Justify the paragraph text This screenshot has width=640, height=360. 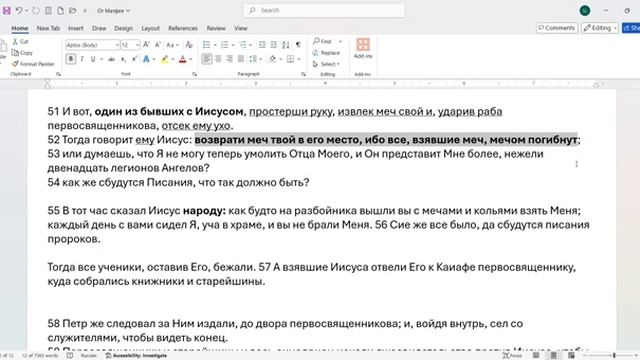241,59
